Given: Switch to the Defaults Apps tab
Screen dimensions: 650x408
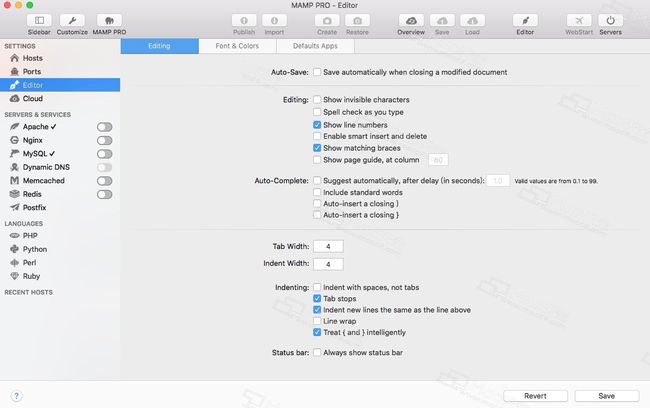Looking at the screenshot, I should point(315,46).
